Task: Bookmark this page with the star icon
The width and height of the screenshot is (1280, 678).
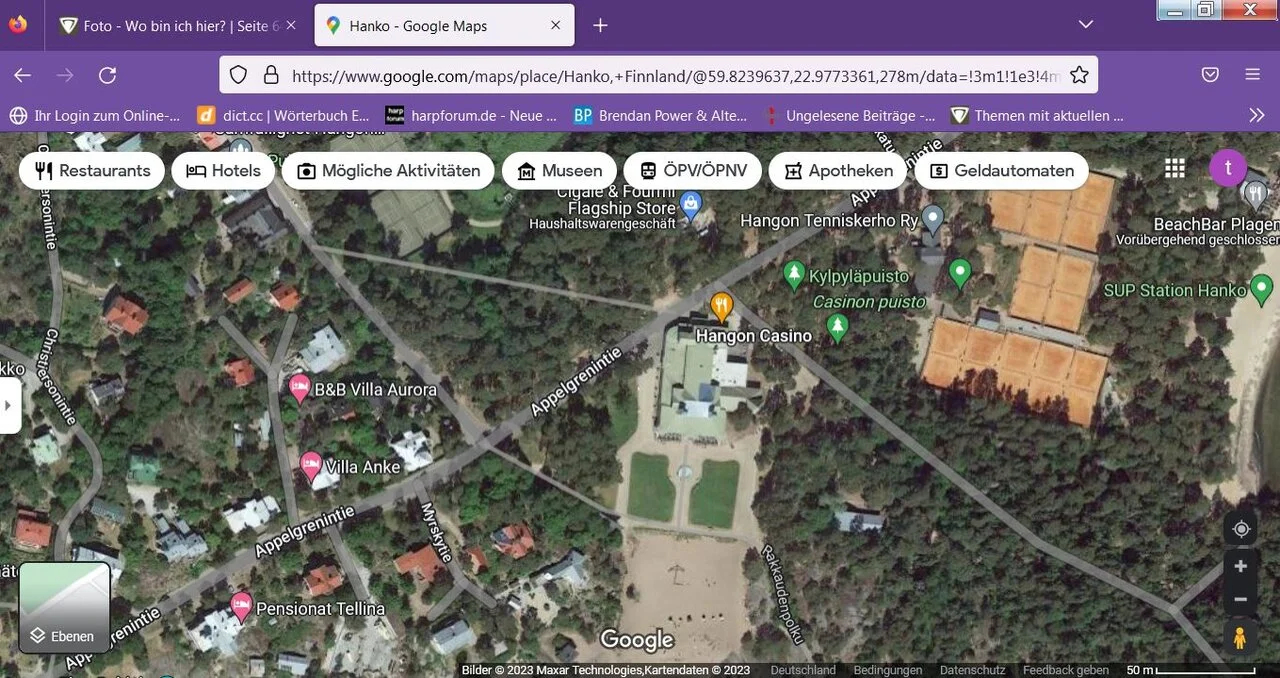Action: (1079, 75)
